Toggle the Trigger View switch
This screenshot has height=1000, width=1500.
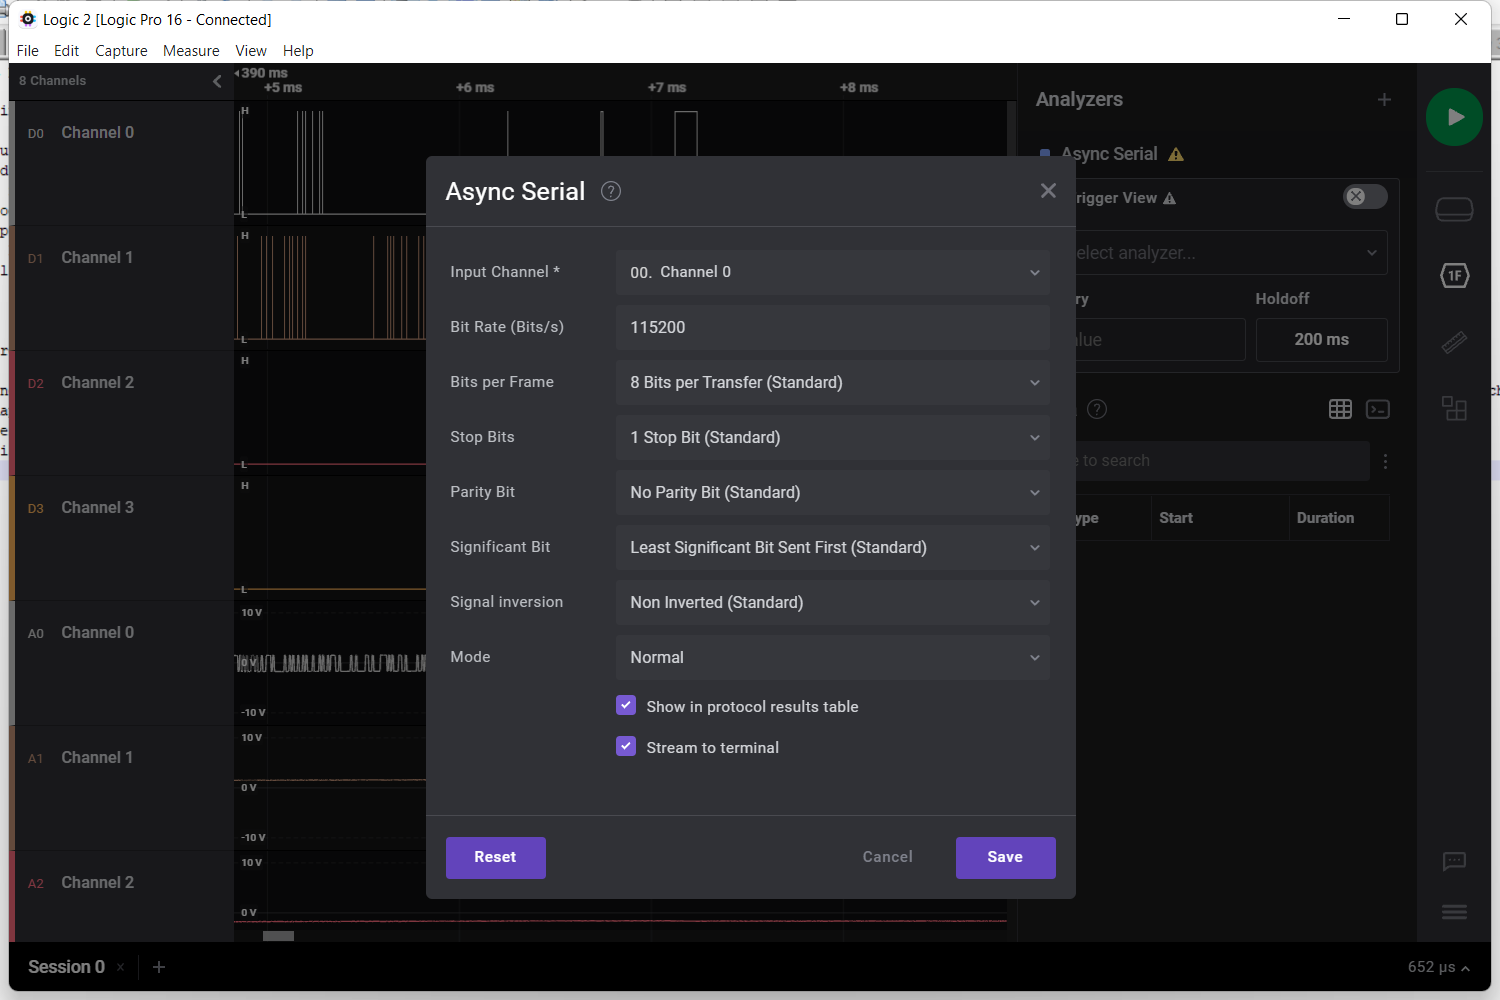1364,197
